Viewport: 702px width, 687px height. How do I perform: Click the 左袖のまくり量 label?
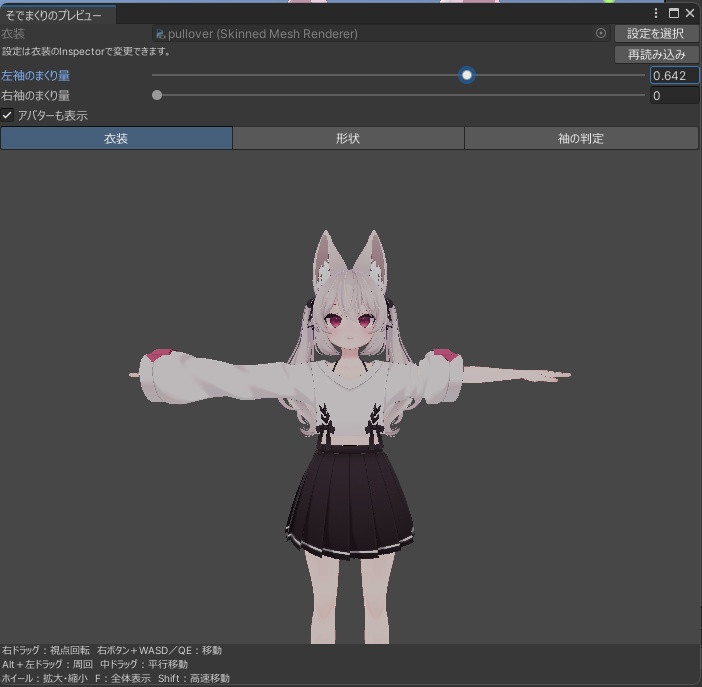click(35, 75)
